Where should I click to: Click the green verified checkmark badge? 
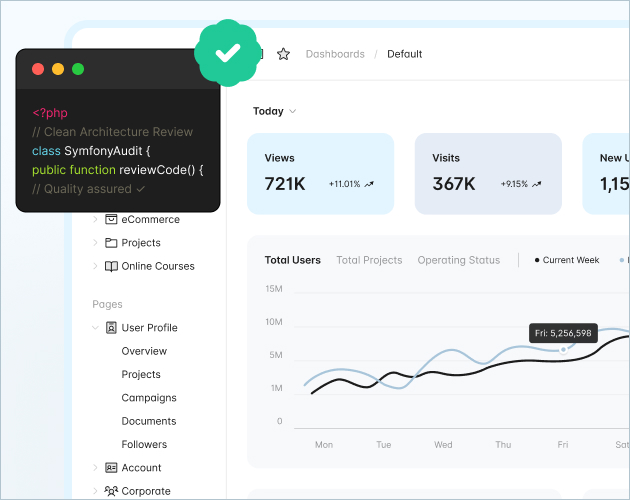tap(228, 53)
